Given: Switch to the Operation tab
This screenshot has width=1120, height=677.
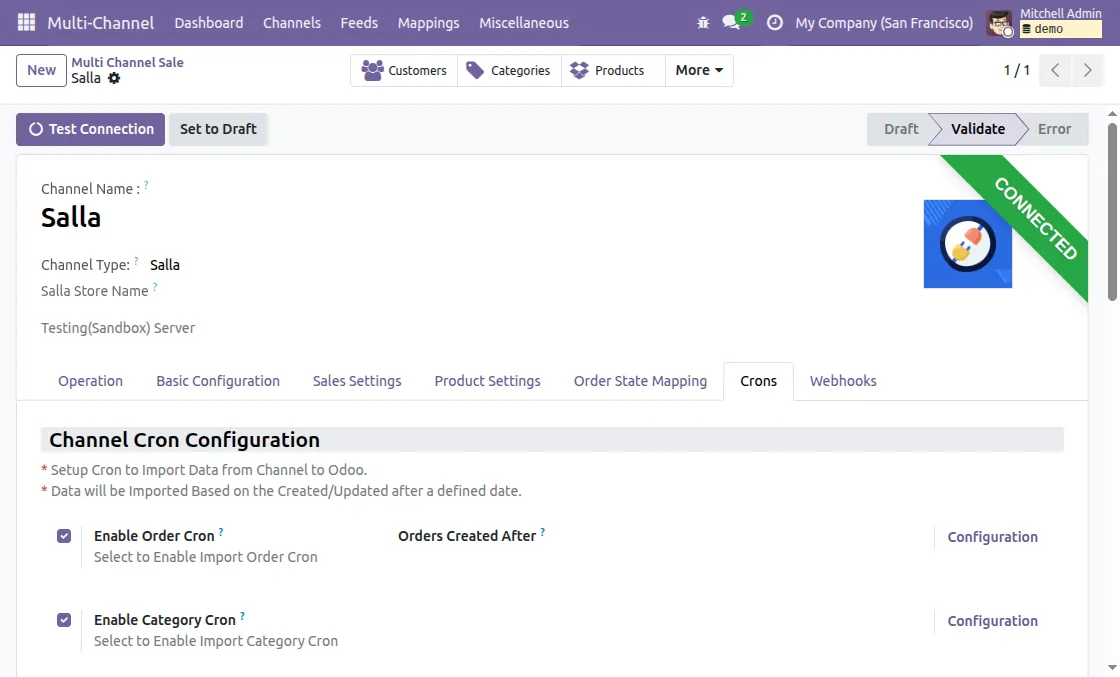Looking at the screenshot, I should point(91,381).
